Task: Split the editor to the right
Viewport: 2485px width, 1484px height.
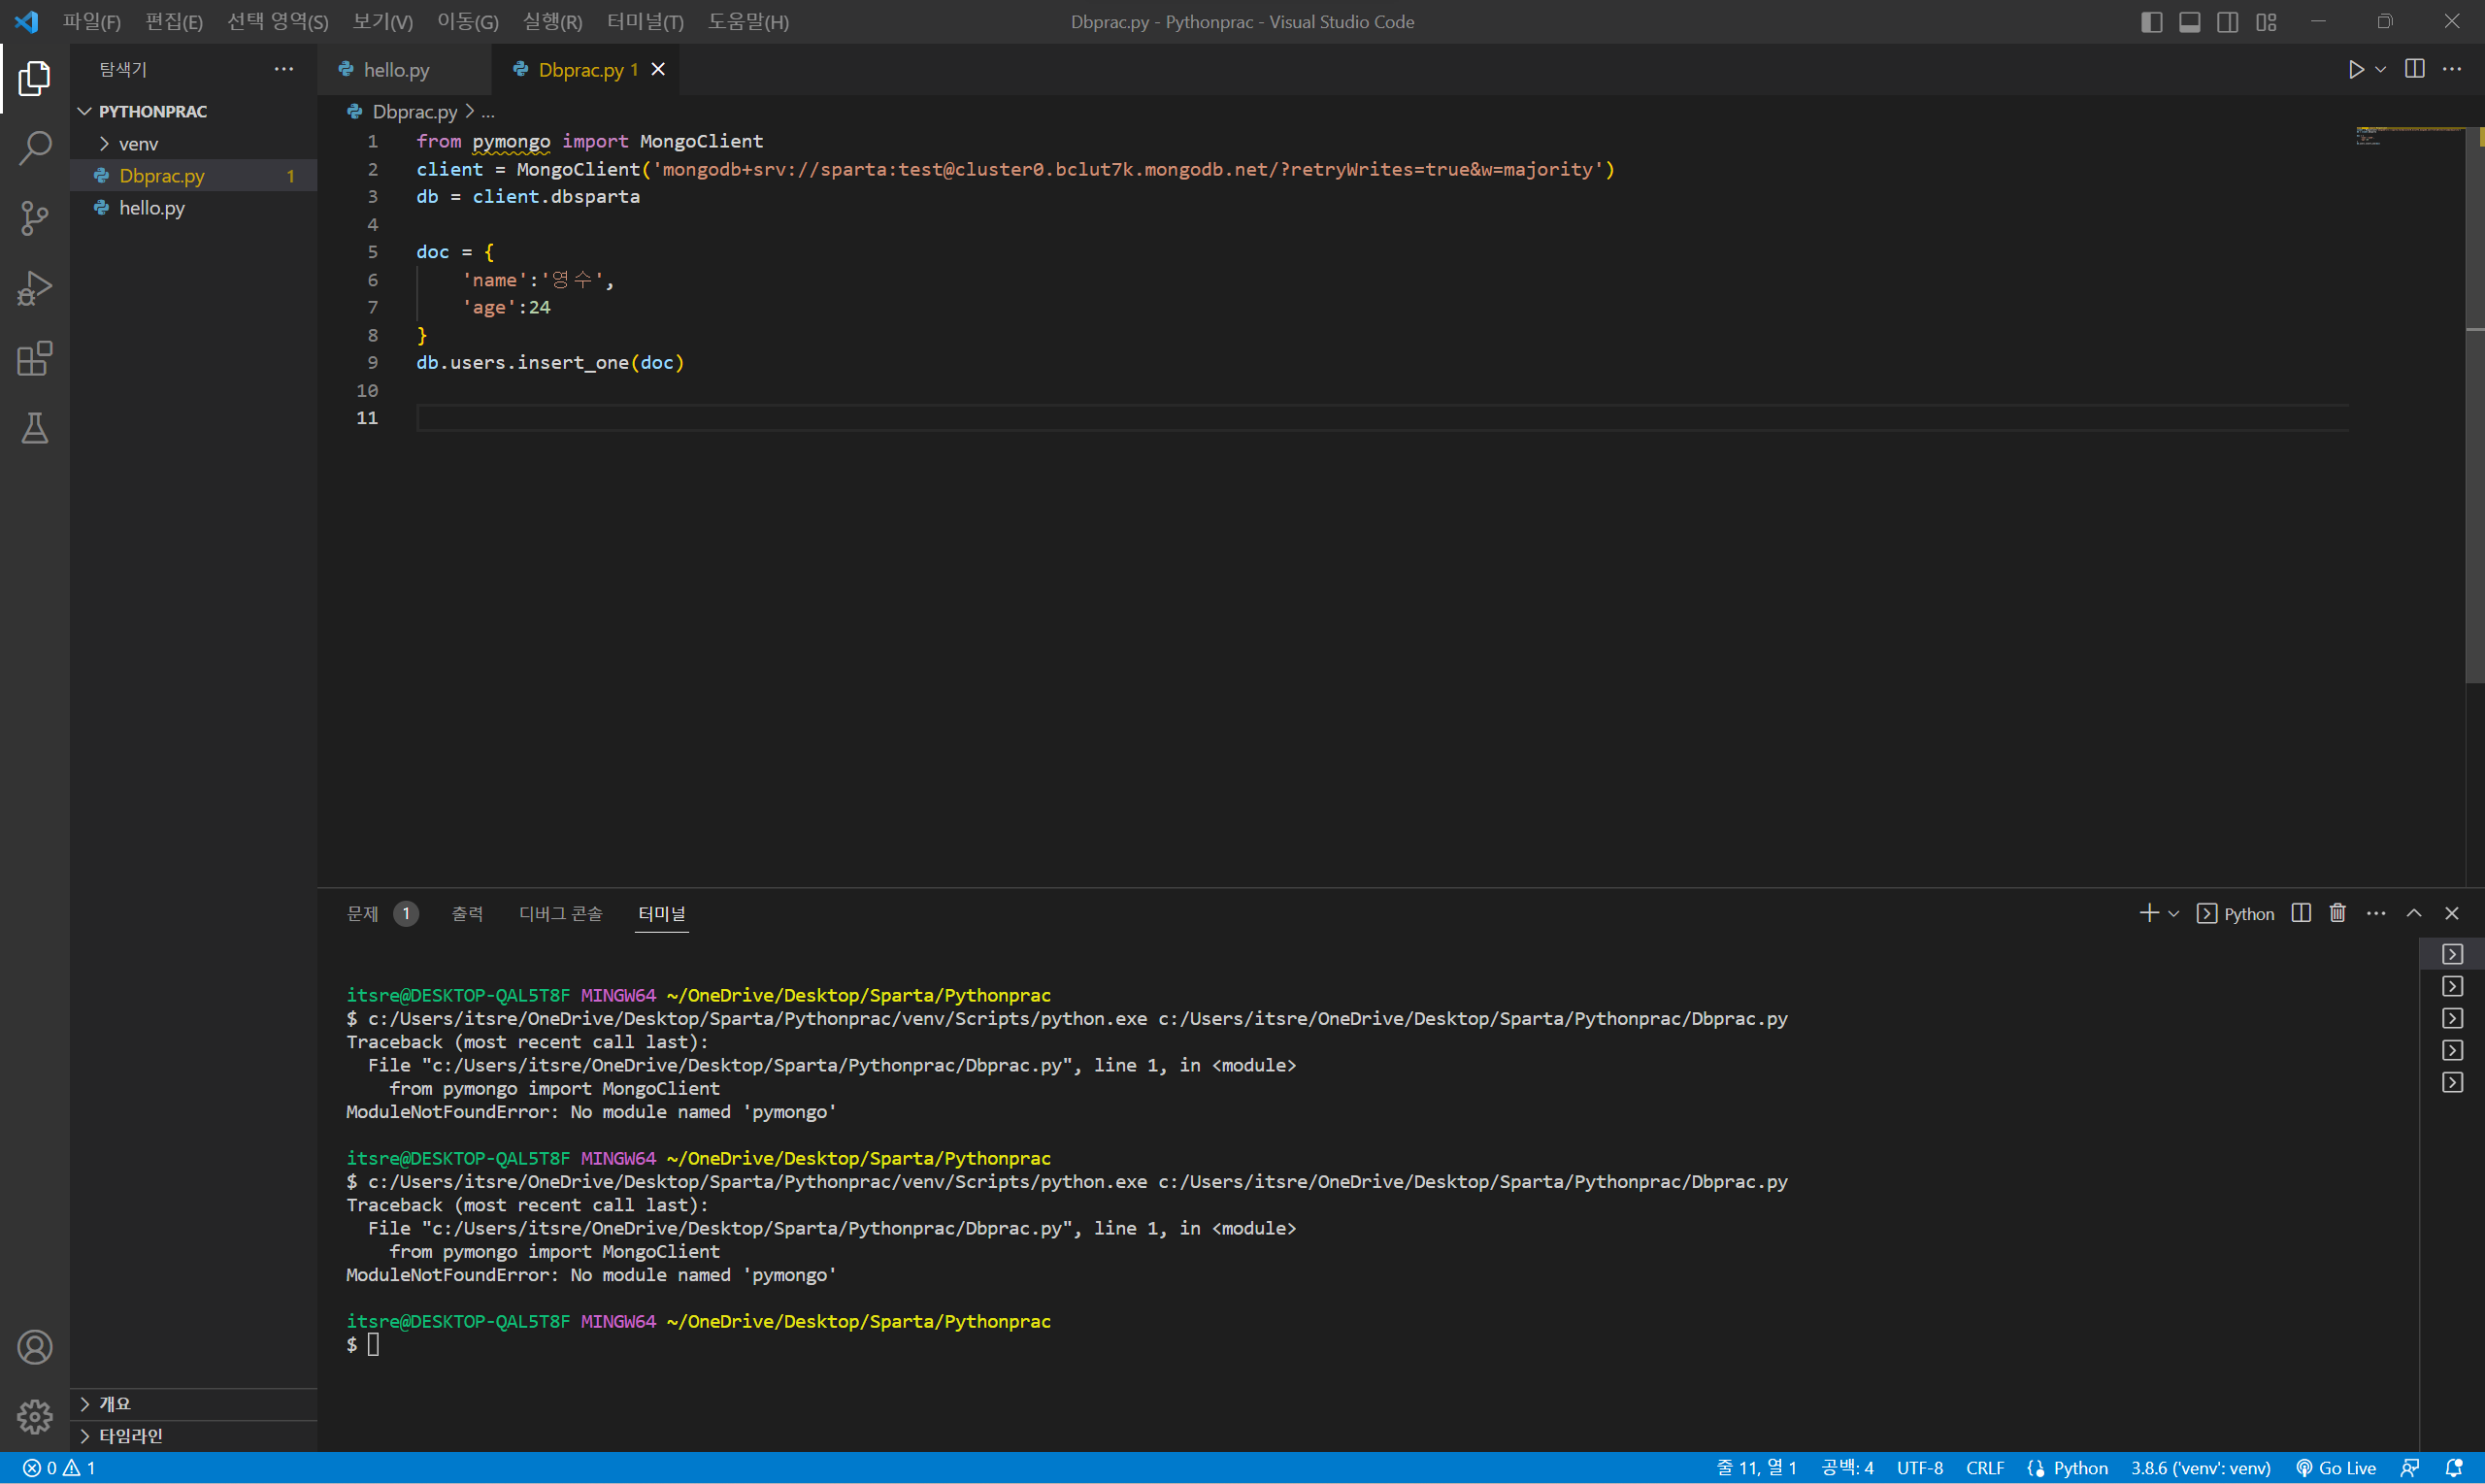Action: click(2414, 69)
